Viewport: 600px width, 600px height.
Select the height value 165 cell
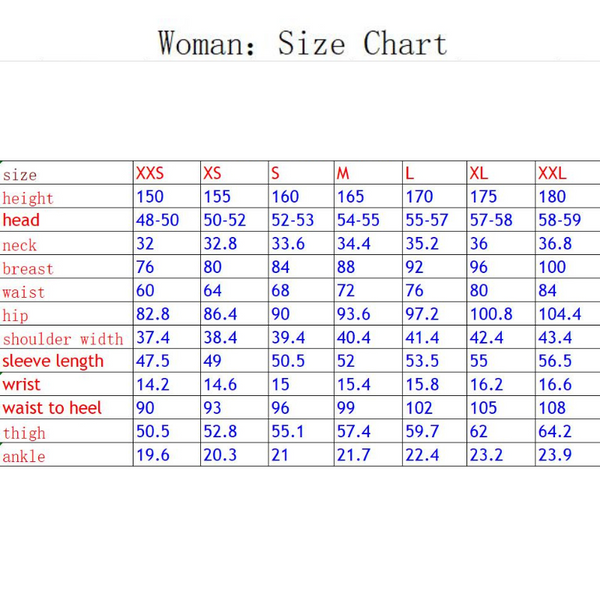pos(351,197)
